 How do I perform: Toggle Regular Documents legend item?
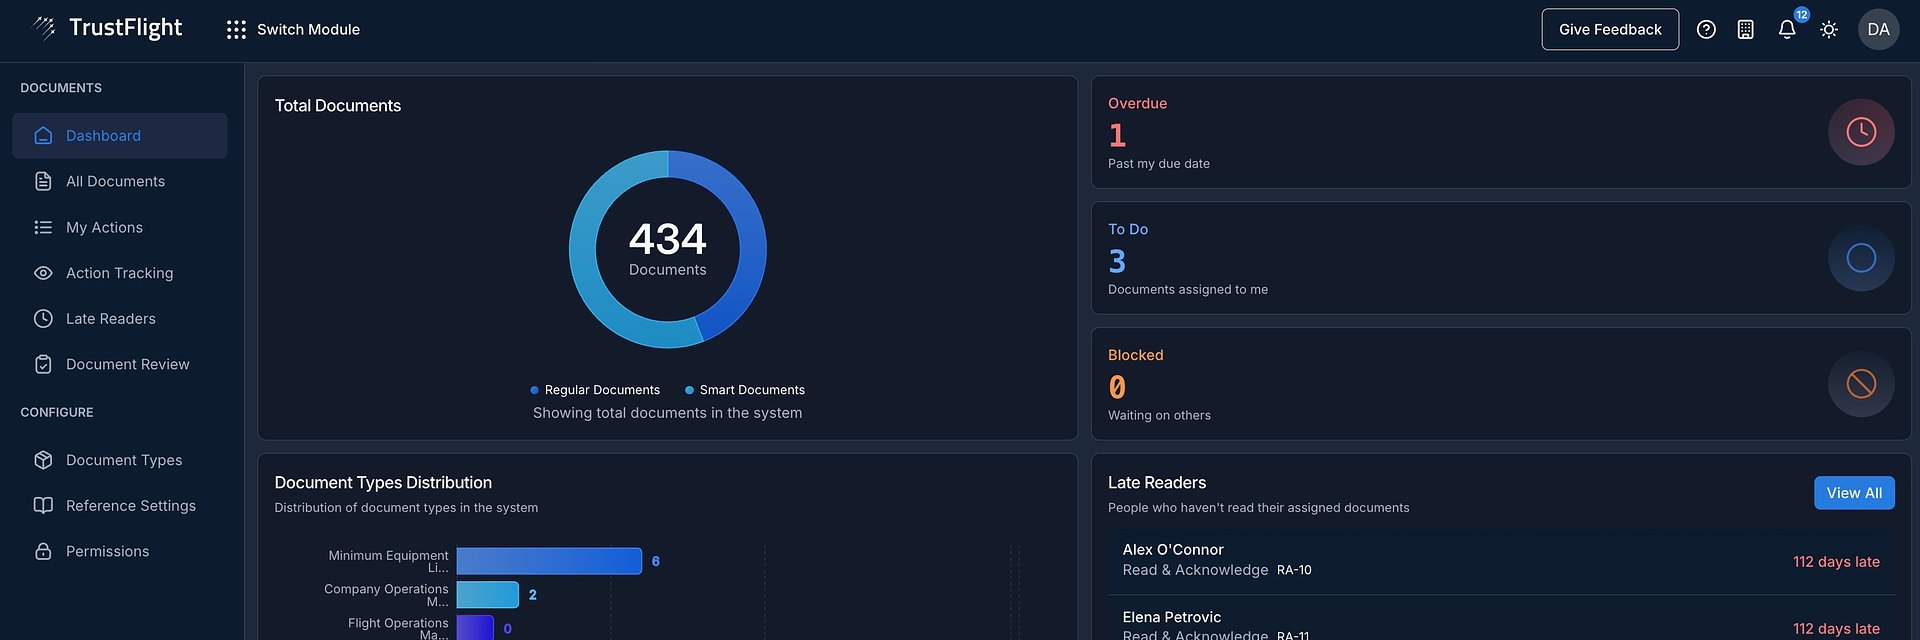(x=595, y=390)
